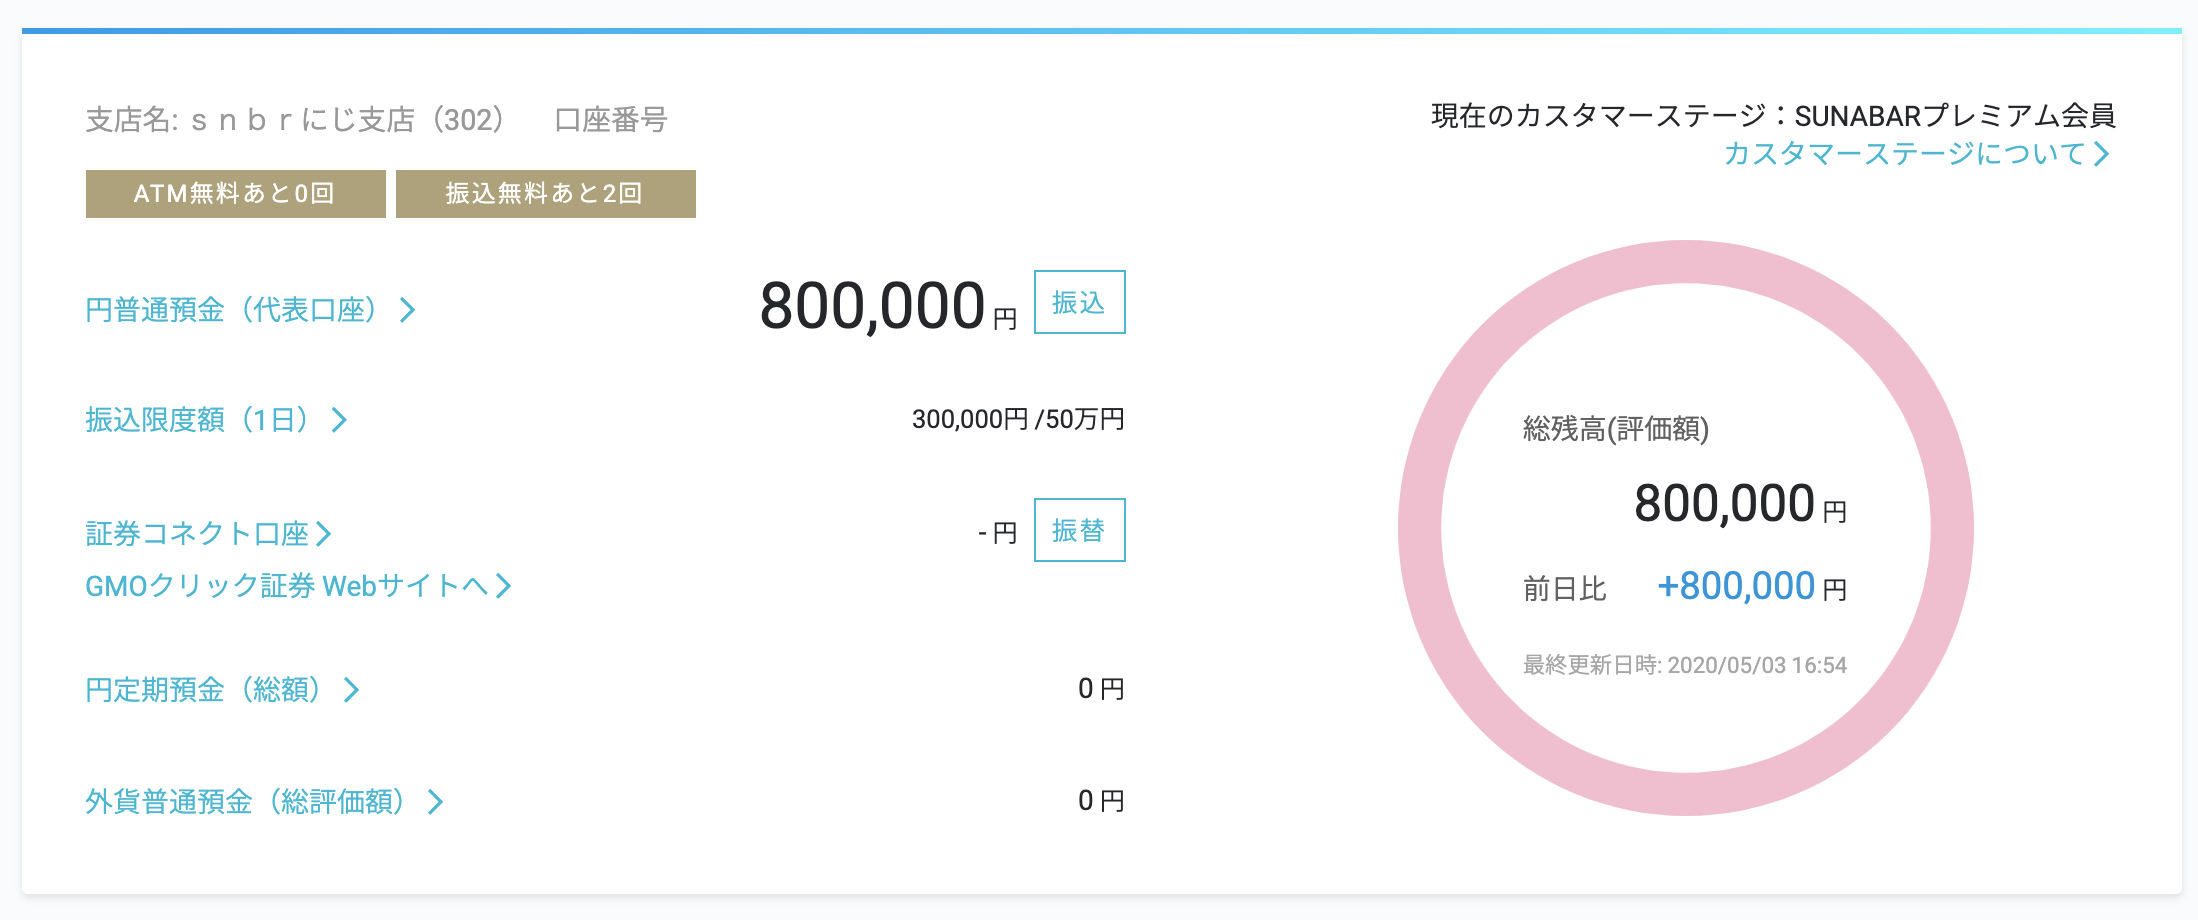The image size is (2198, 920).
Task: Open 円普通預金（代表口座） link
Action: [231, 310]
